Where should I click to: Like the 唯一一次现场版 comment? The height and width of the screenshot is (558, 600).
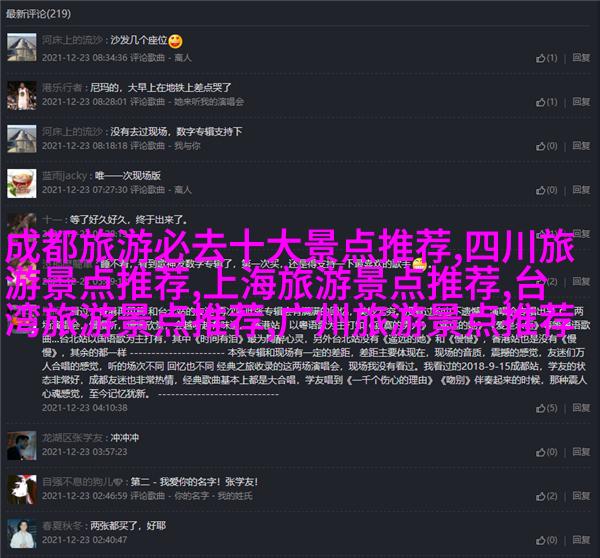click(546, 190)
